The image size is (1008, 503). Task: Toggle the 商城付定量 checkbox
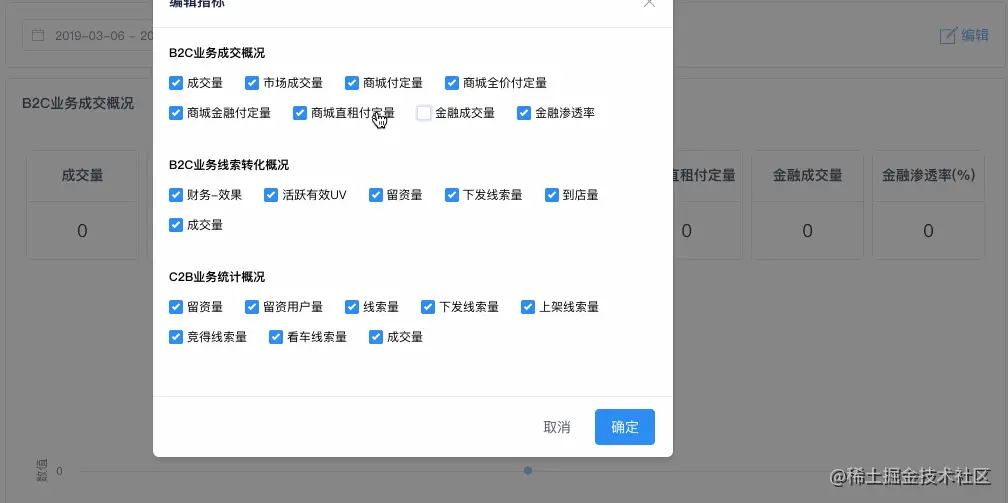point(352,83)
